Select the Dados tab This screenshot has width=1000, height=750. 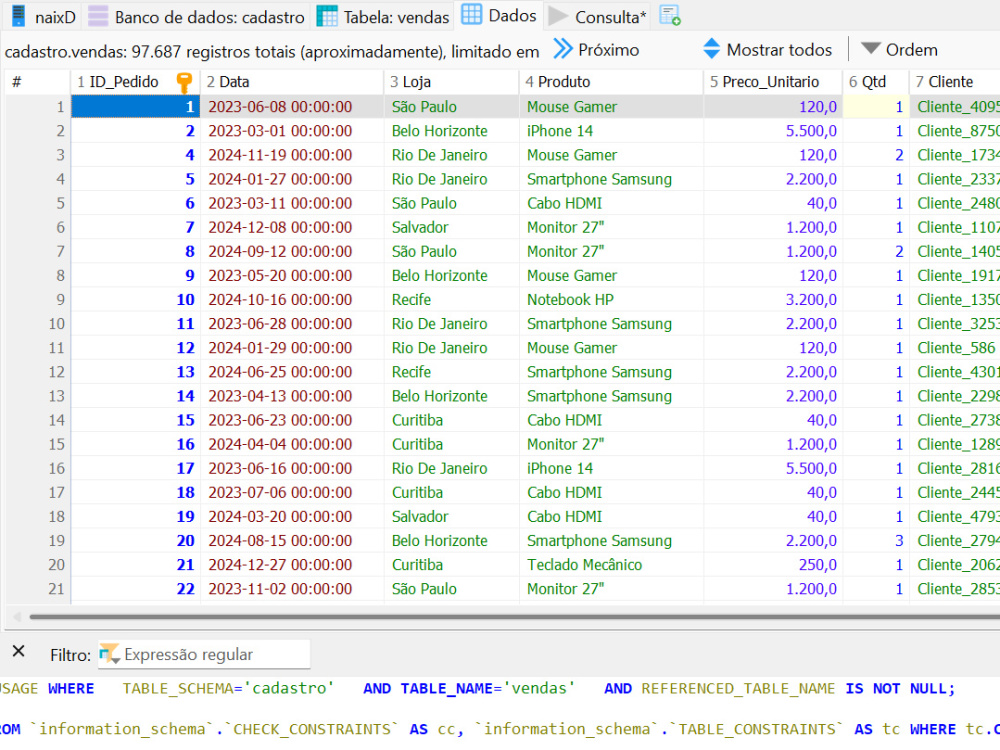499,15
